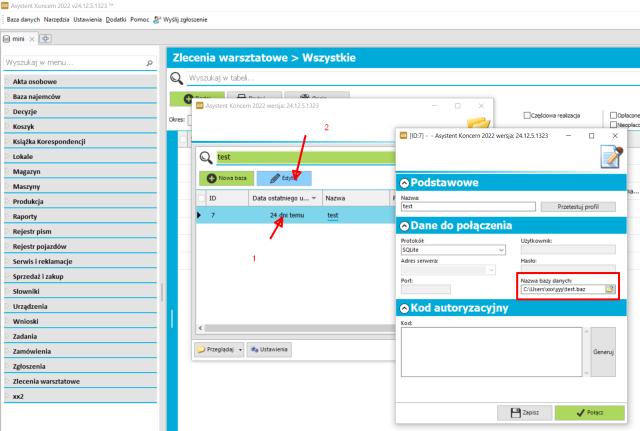
Task: Click the Ustawienia button in database window
Action: click(x=269, y=350)
